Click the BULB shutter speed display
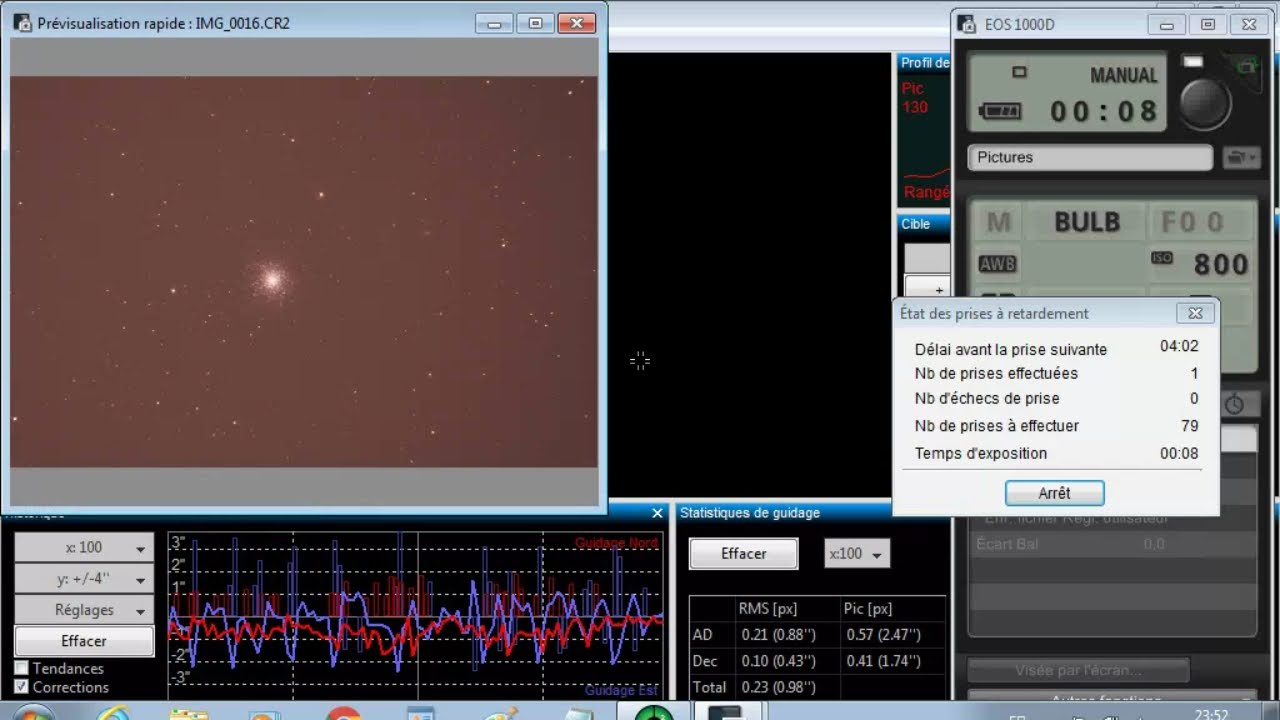The width and height of the screenshot is (1280, 720). click(x=1086, y=221)
